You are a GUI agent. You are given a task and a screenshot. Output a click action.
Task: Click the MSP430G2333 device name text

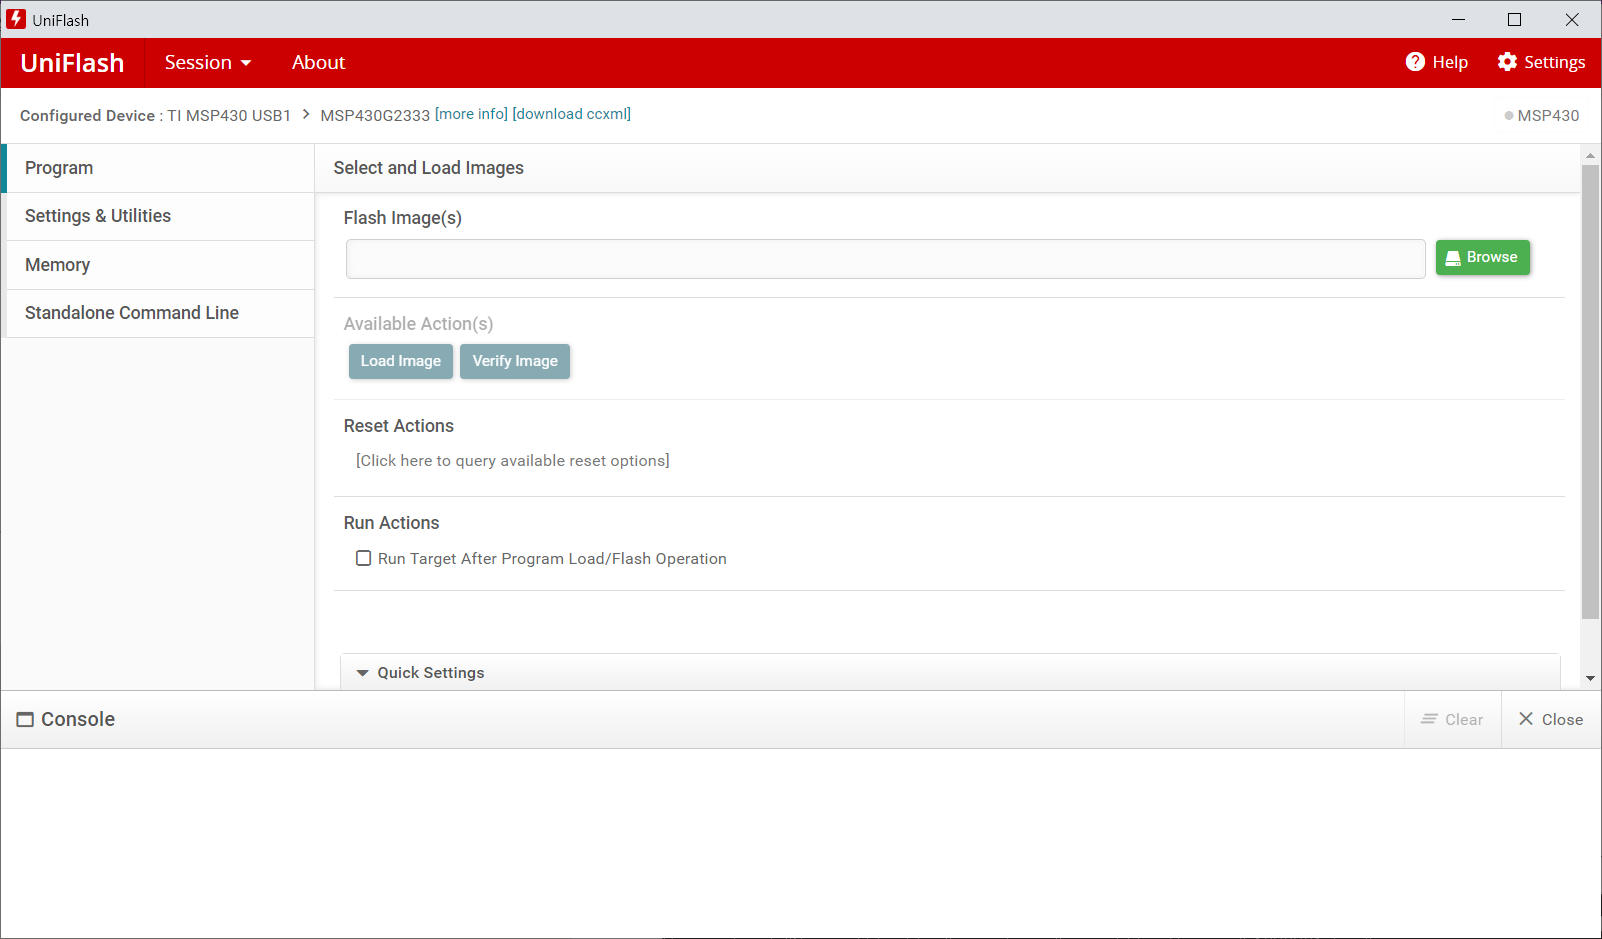pyautogui.click(x=375, y=115)
